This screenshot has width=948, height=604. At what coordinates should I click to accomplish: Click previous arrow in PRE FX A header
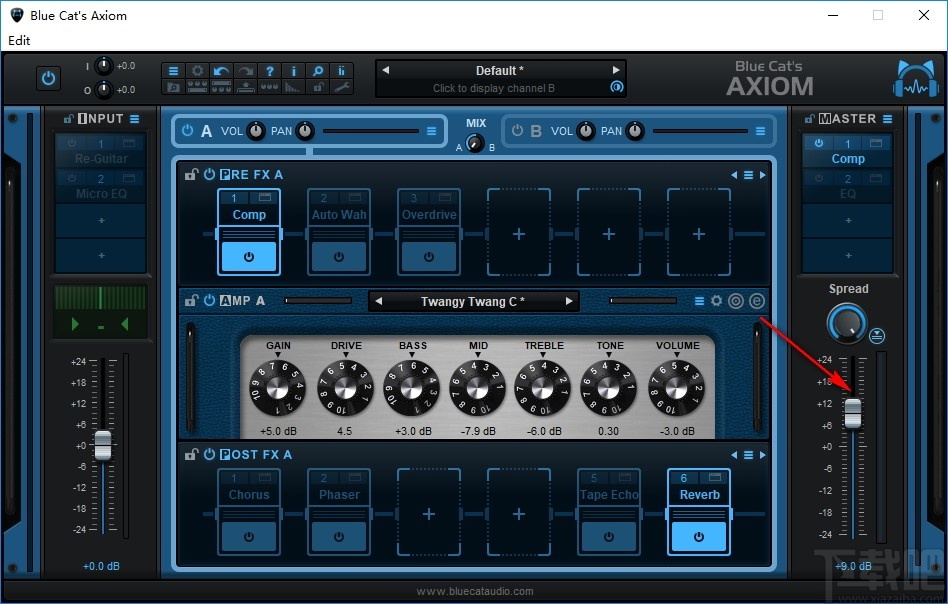click(x=734, y=175)
